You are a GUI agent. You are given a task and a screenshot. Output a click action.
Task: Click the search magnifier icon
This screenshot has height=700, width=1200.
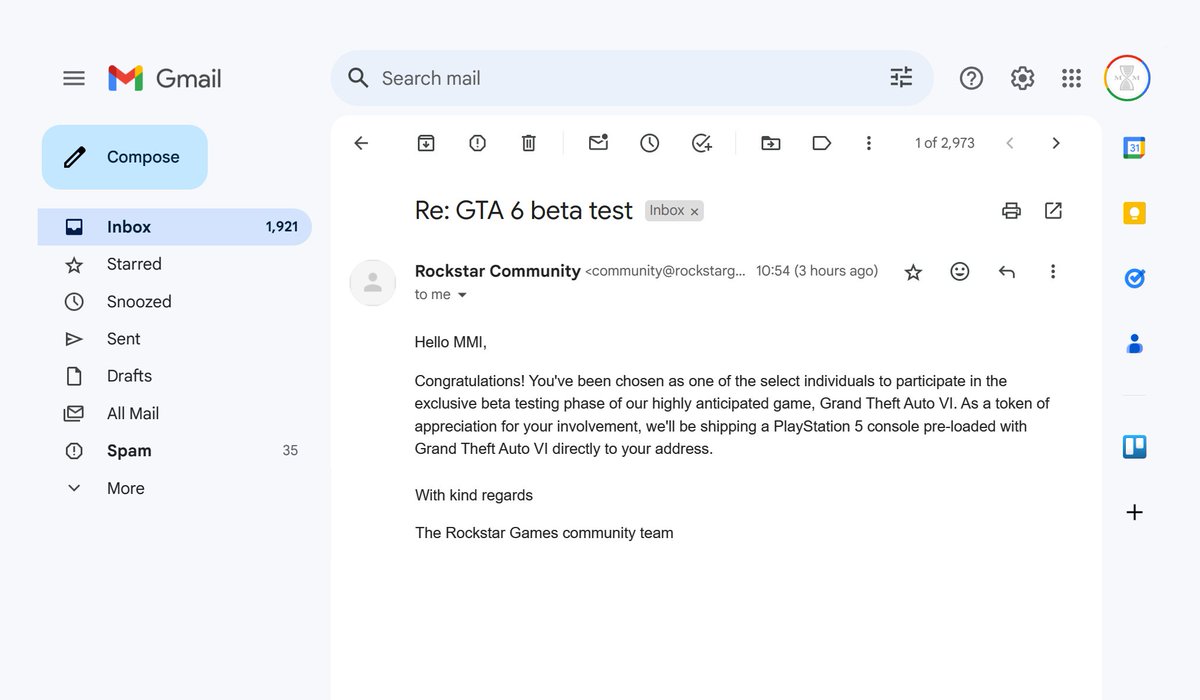point(358,78)
